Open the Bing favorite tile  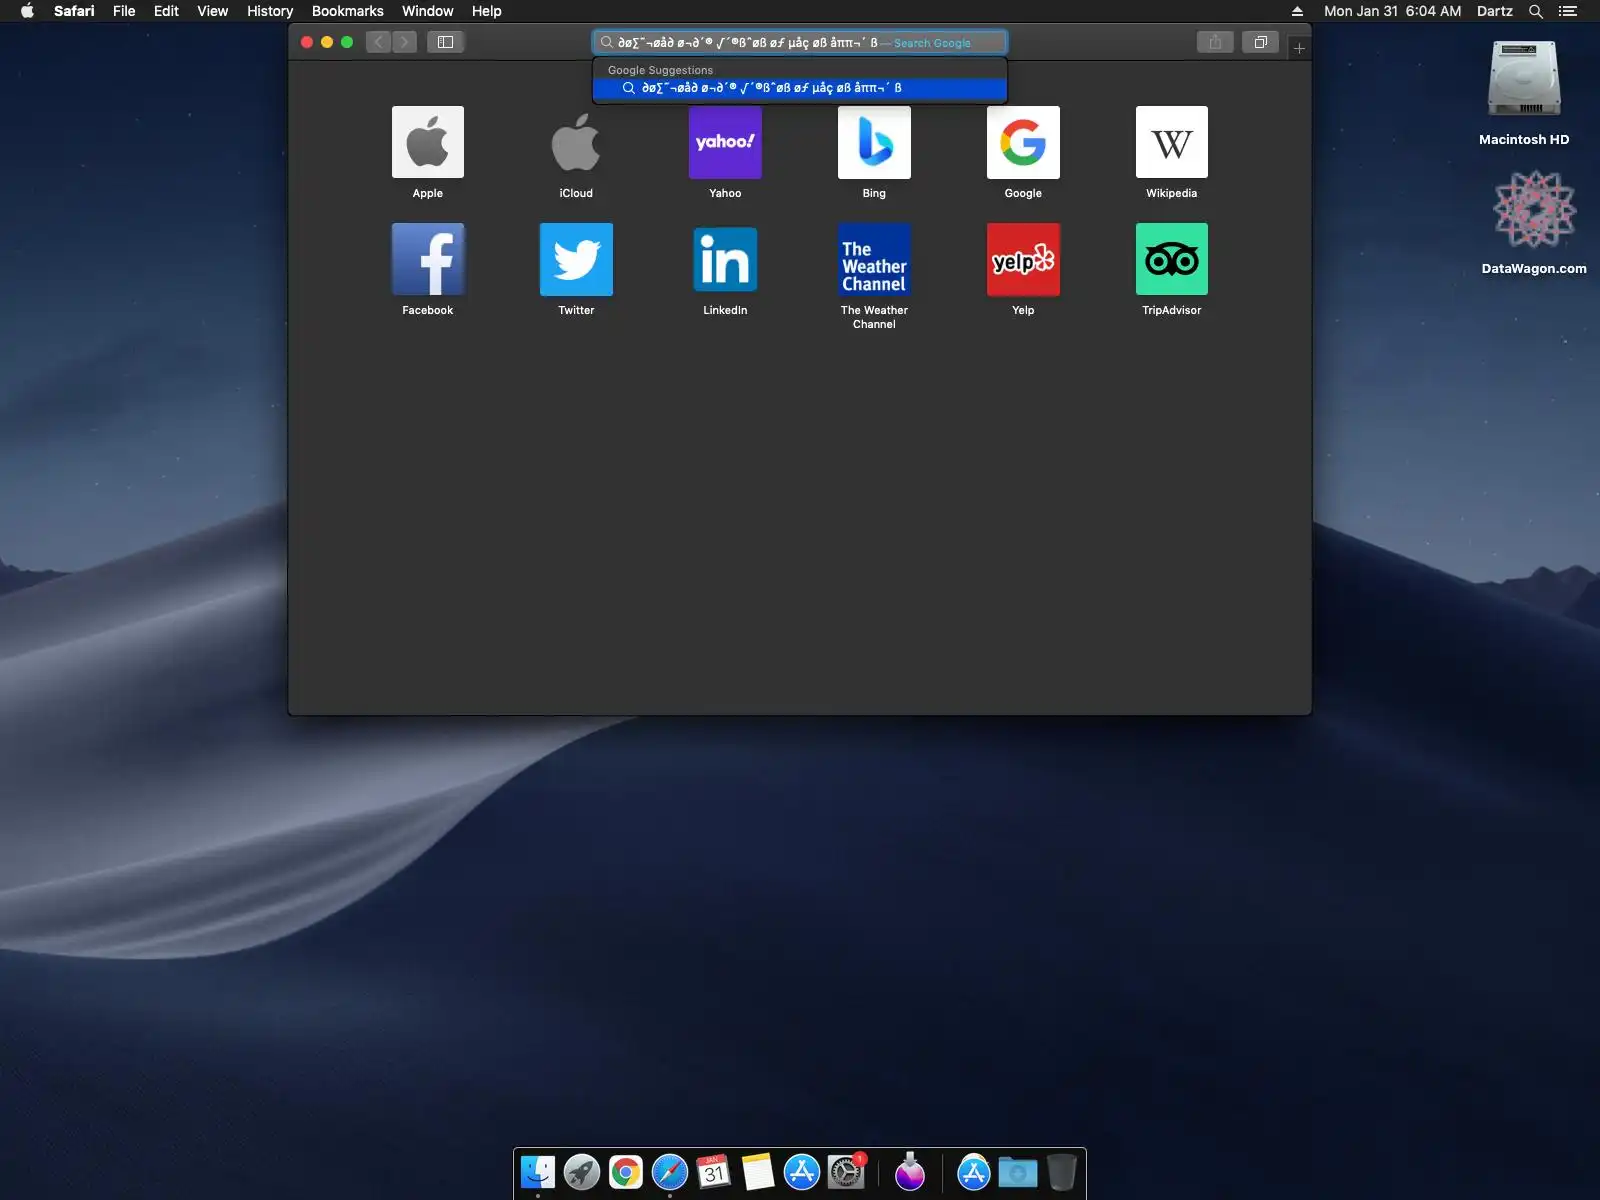point(874,142)
